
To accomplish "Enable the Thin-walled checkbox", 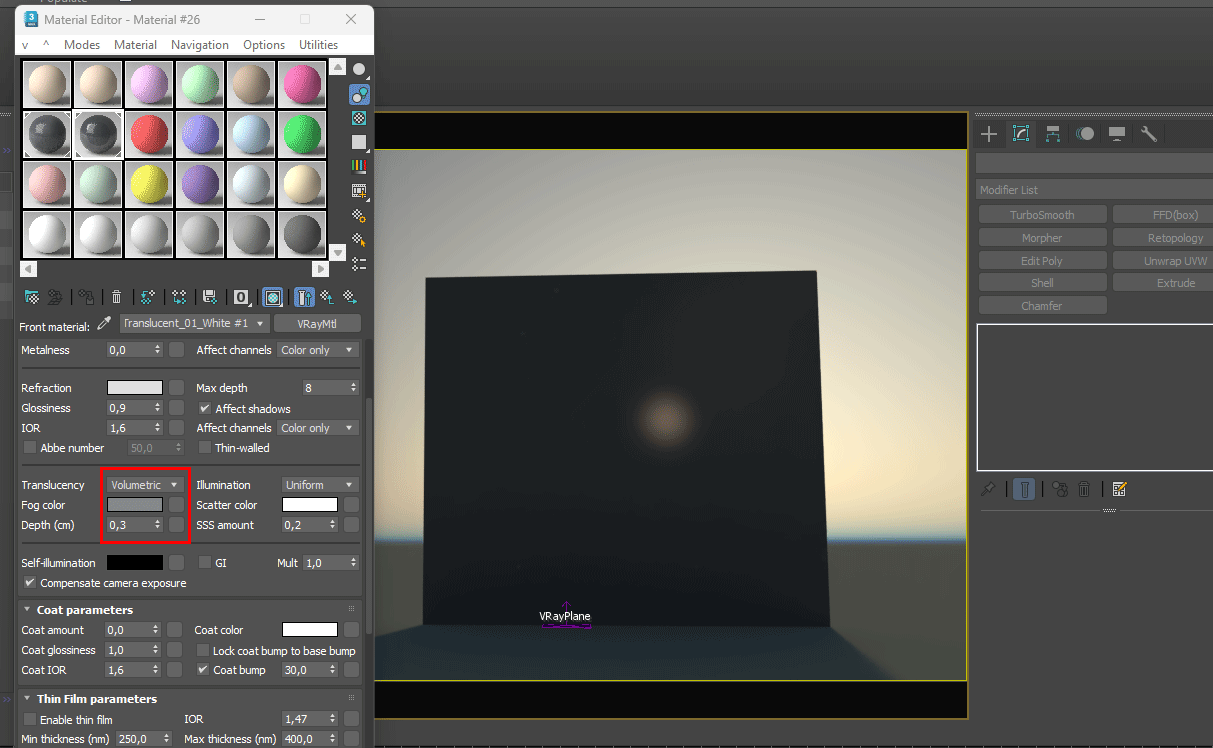I will coord(205,448).
